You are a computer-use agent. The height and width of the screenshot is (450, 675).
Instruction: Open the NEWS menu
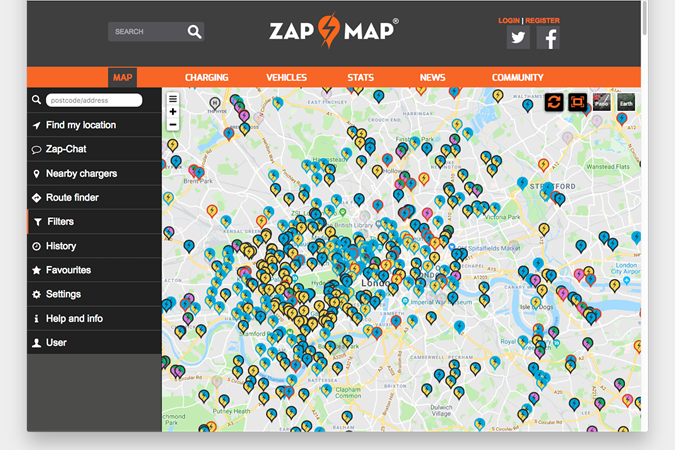433,78
